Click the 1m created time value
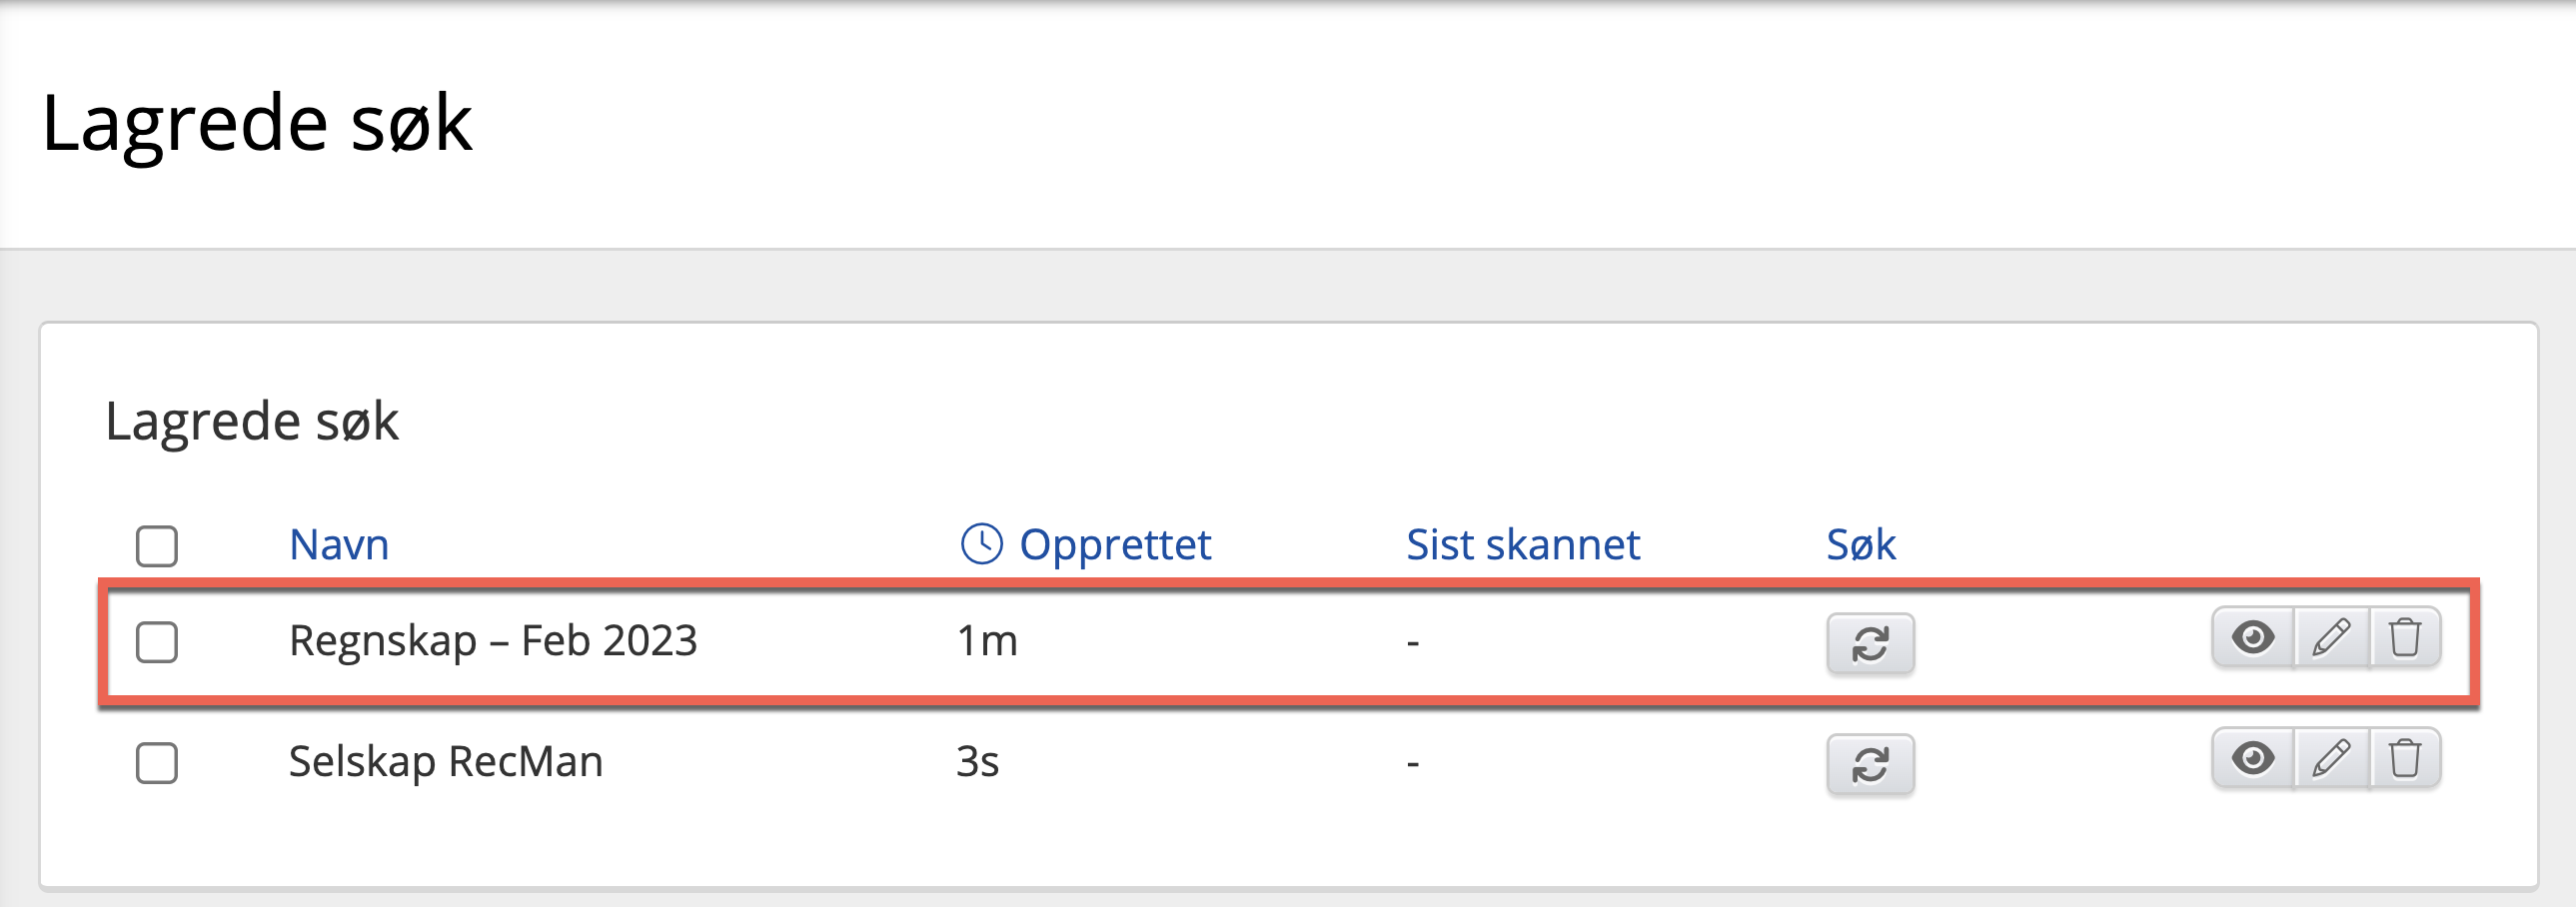The height and width of the screenshot is (907, 2576). pos(986,641)
